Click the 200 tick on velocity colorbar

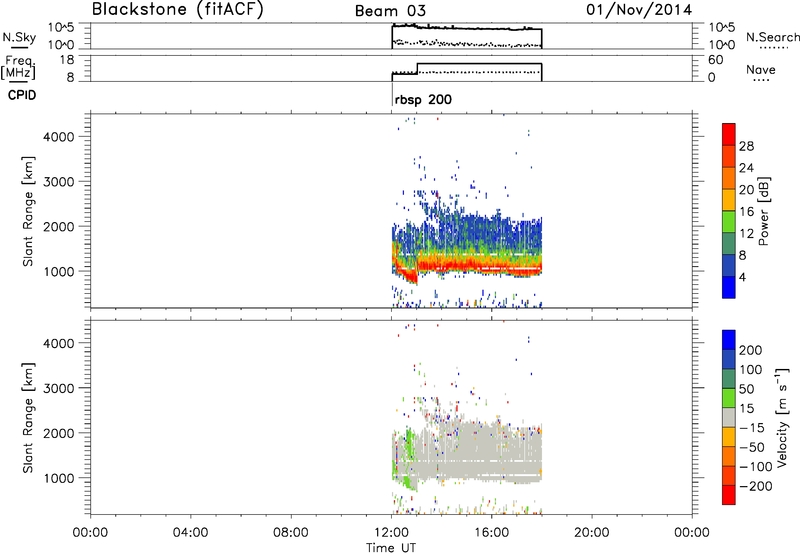tap(751, 350)
